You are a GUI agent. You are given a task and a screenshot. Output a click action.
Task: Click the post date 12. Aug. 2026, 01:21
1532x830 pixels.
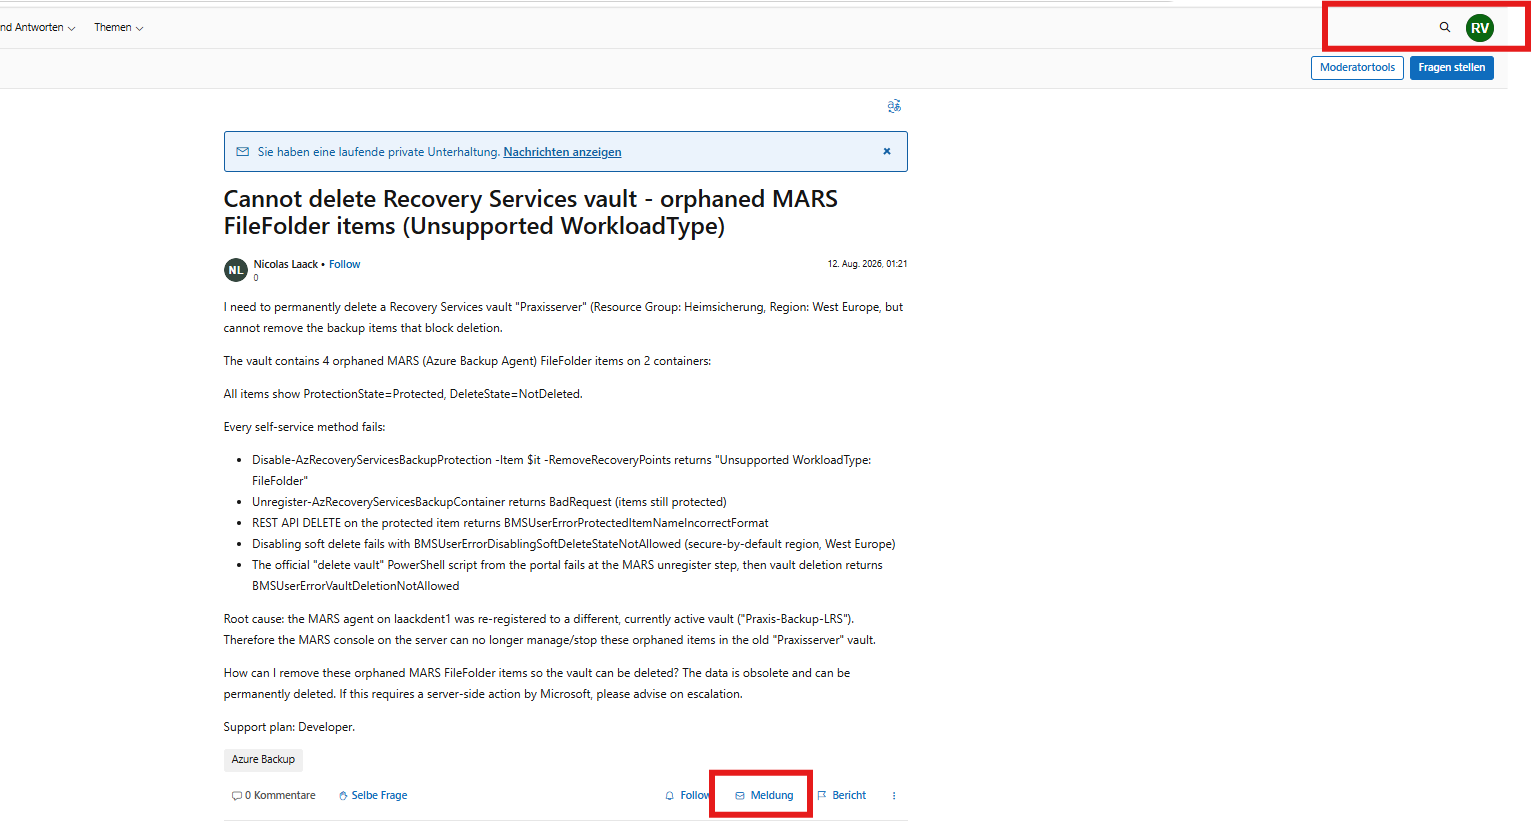(x=867, y=264)
